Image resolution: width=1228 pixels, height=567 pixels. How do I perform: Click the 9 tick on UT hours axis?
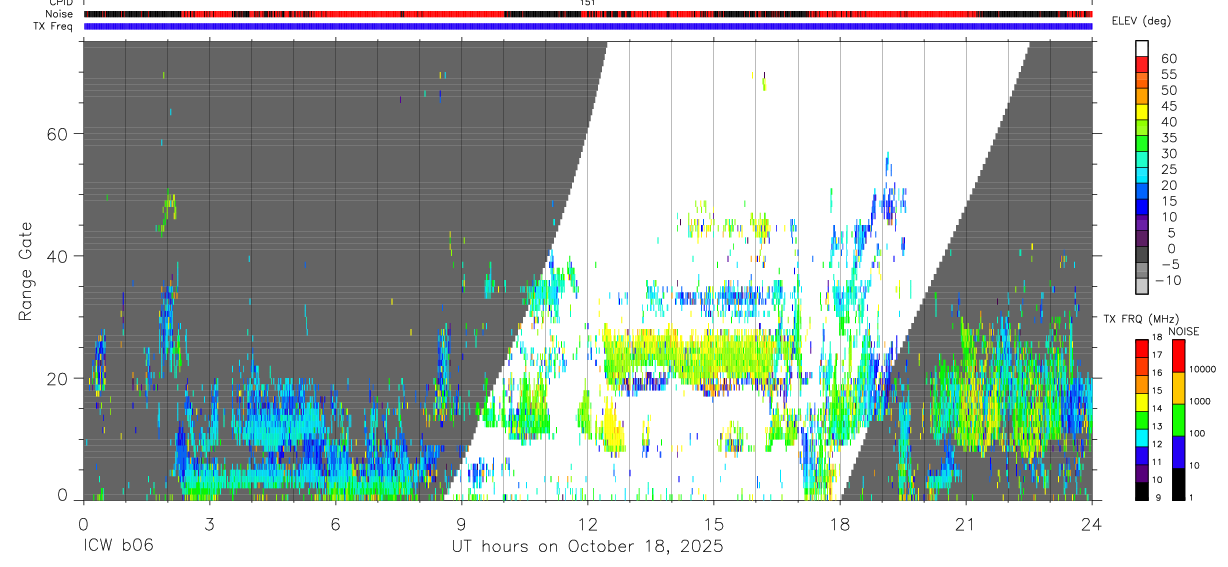(x=462, y=524)
